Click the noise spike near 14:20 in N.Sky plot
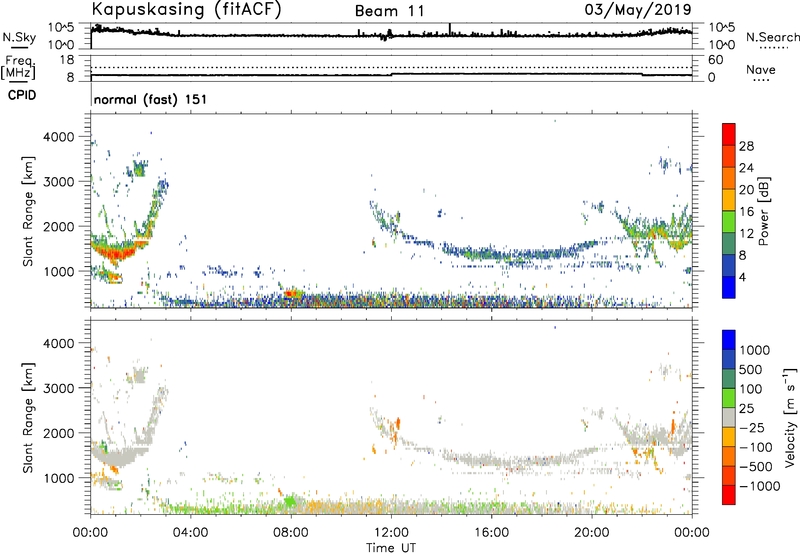This screenshot has width=800, height=554. coord(449,29)
